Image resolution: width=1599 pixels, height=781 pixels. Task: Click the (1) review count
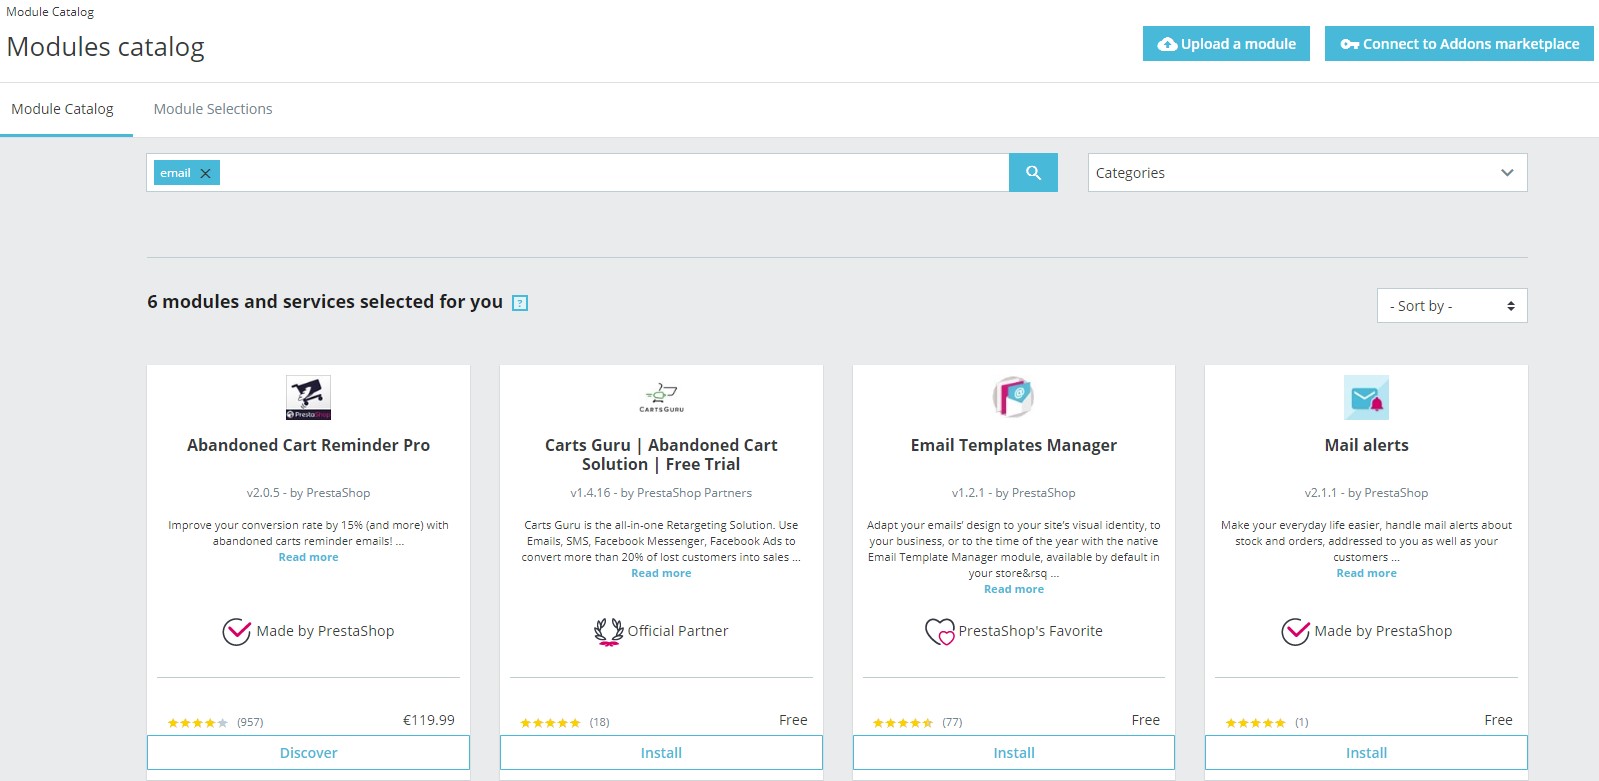tap(1302, 722)
